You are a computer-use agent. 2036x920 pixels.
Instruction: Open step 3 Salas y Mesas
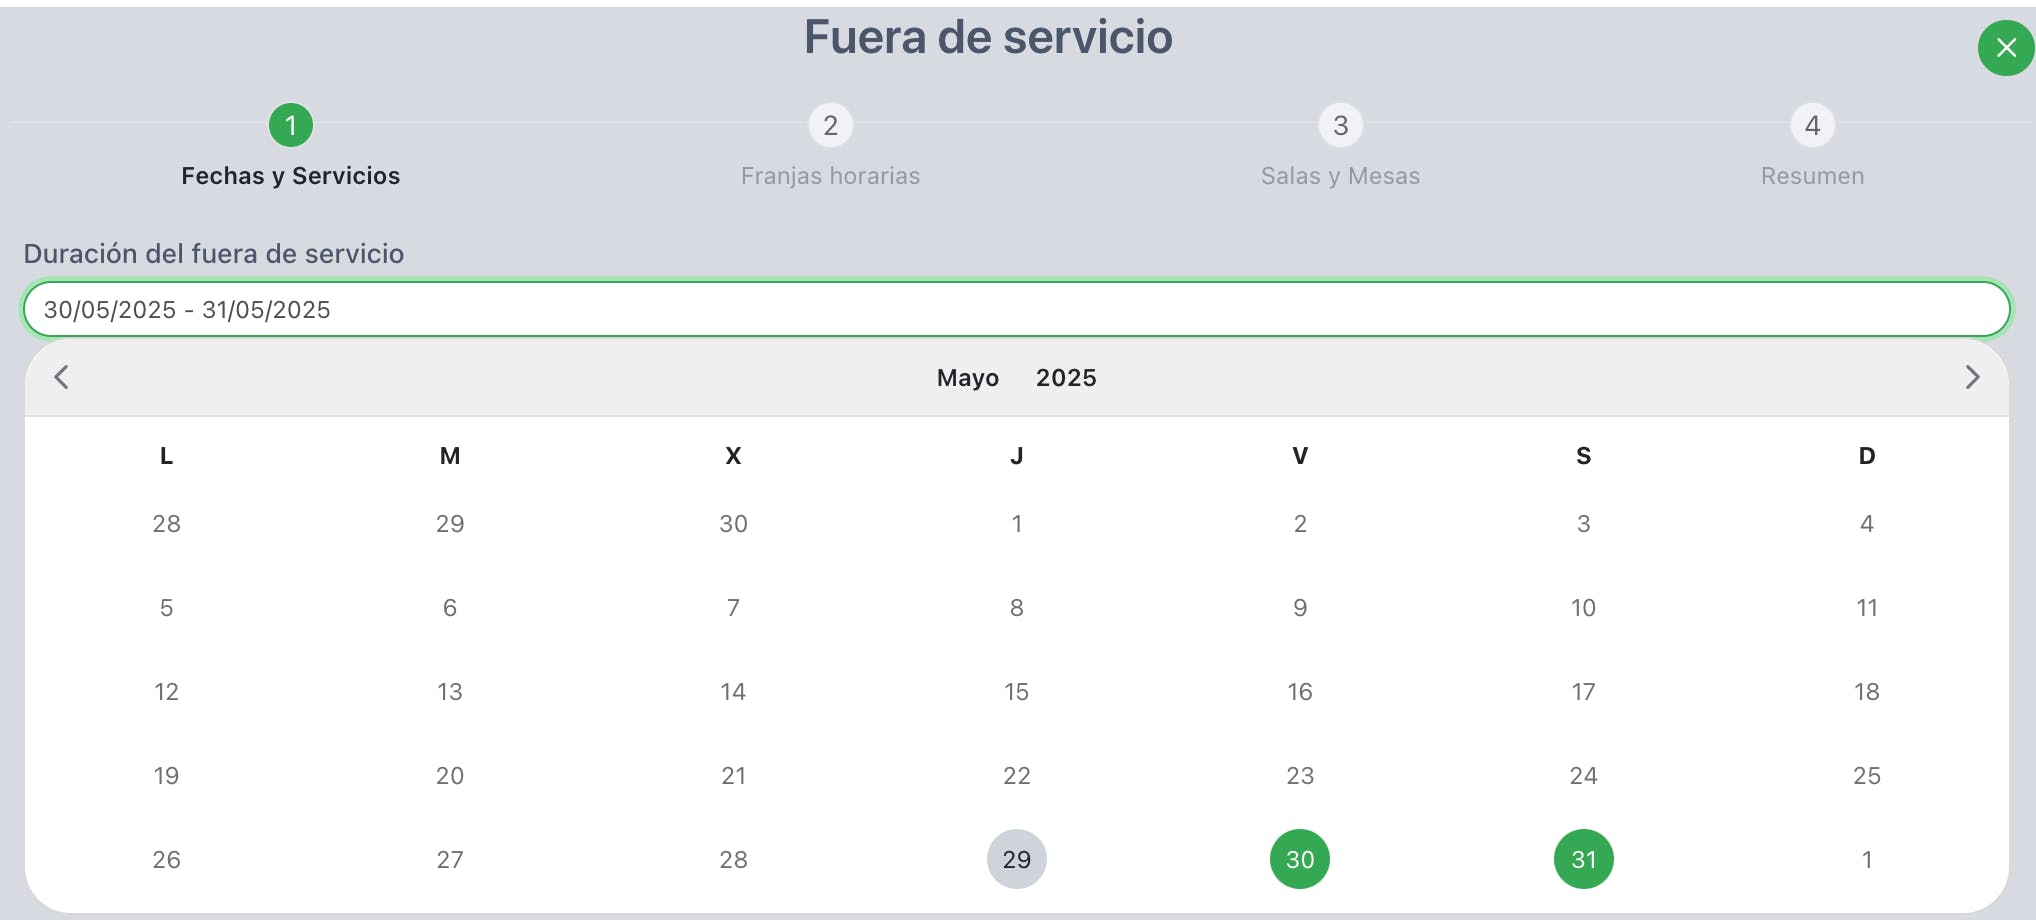1340,126
